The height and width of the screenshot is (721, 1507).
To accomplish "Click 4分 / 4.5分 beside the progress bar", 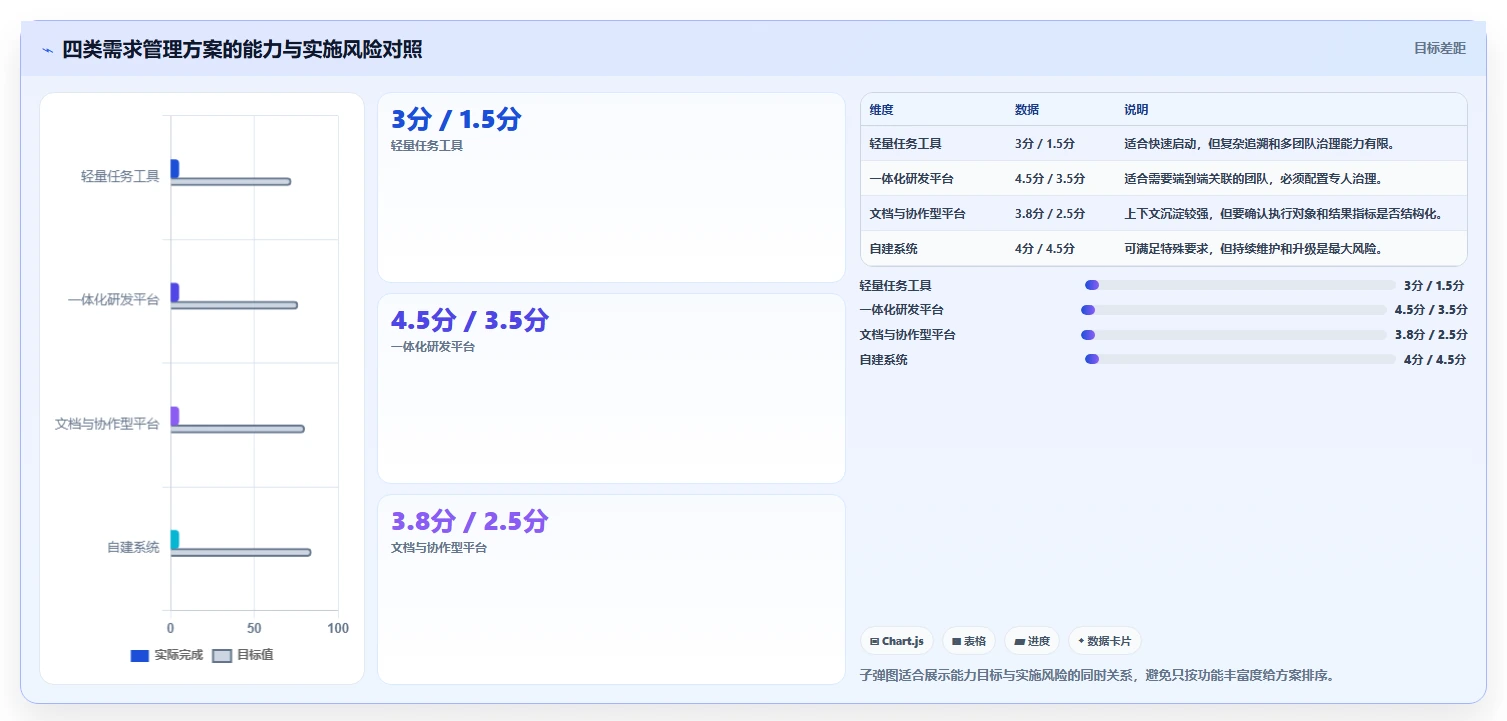I will 1435,359.
